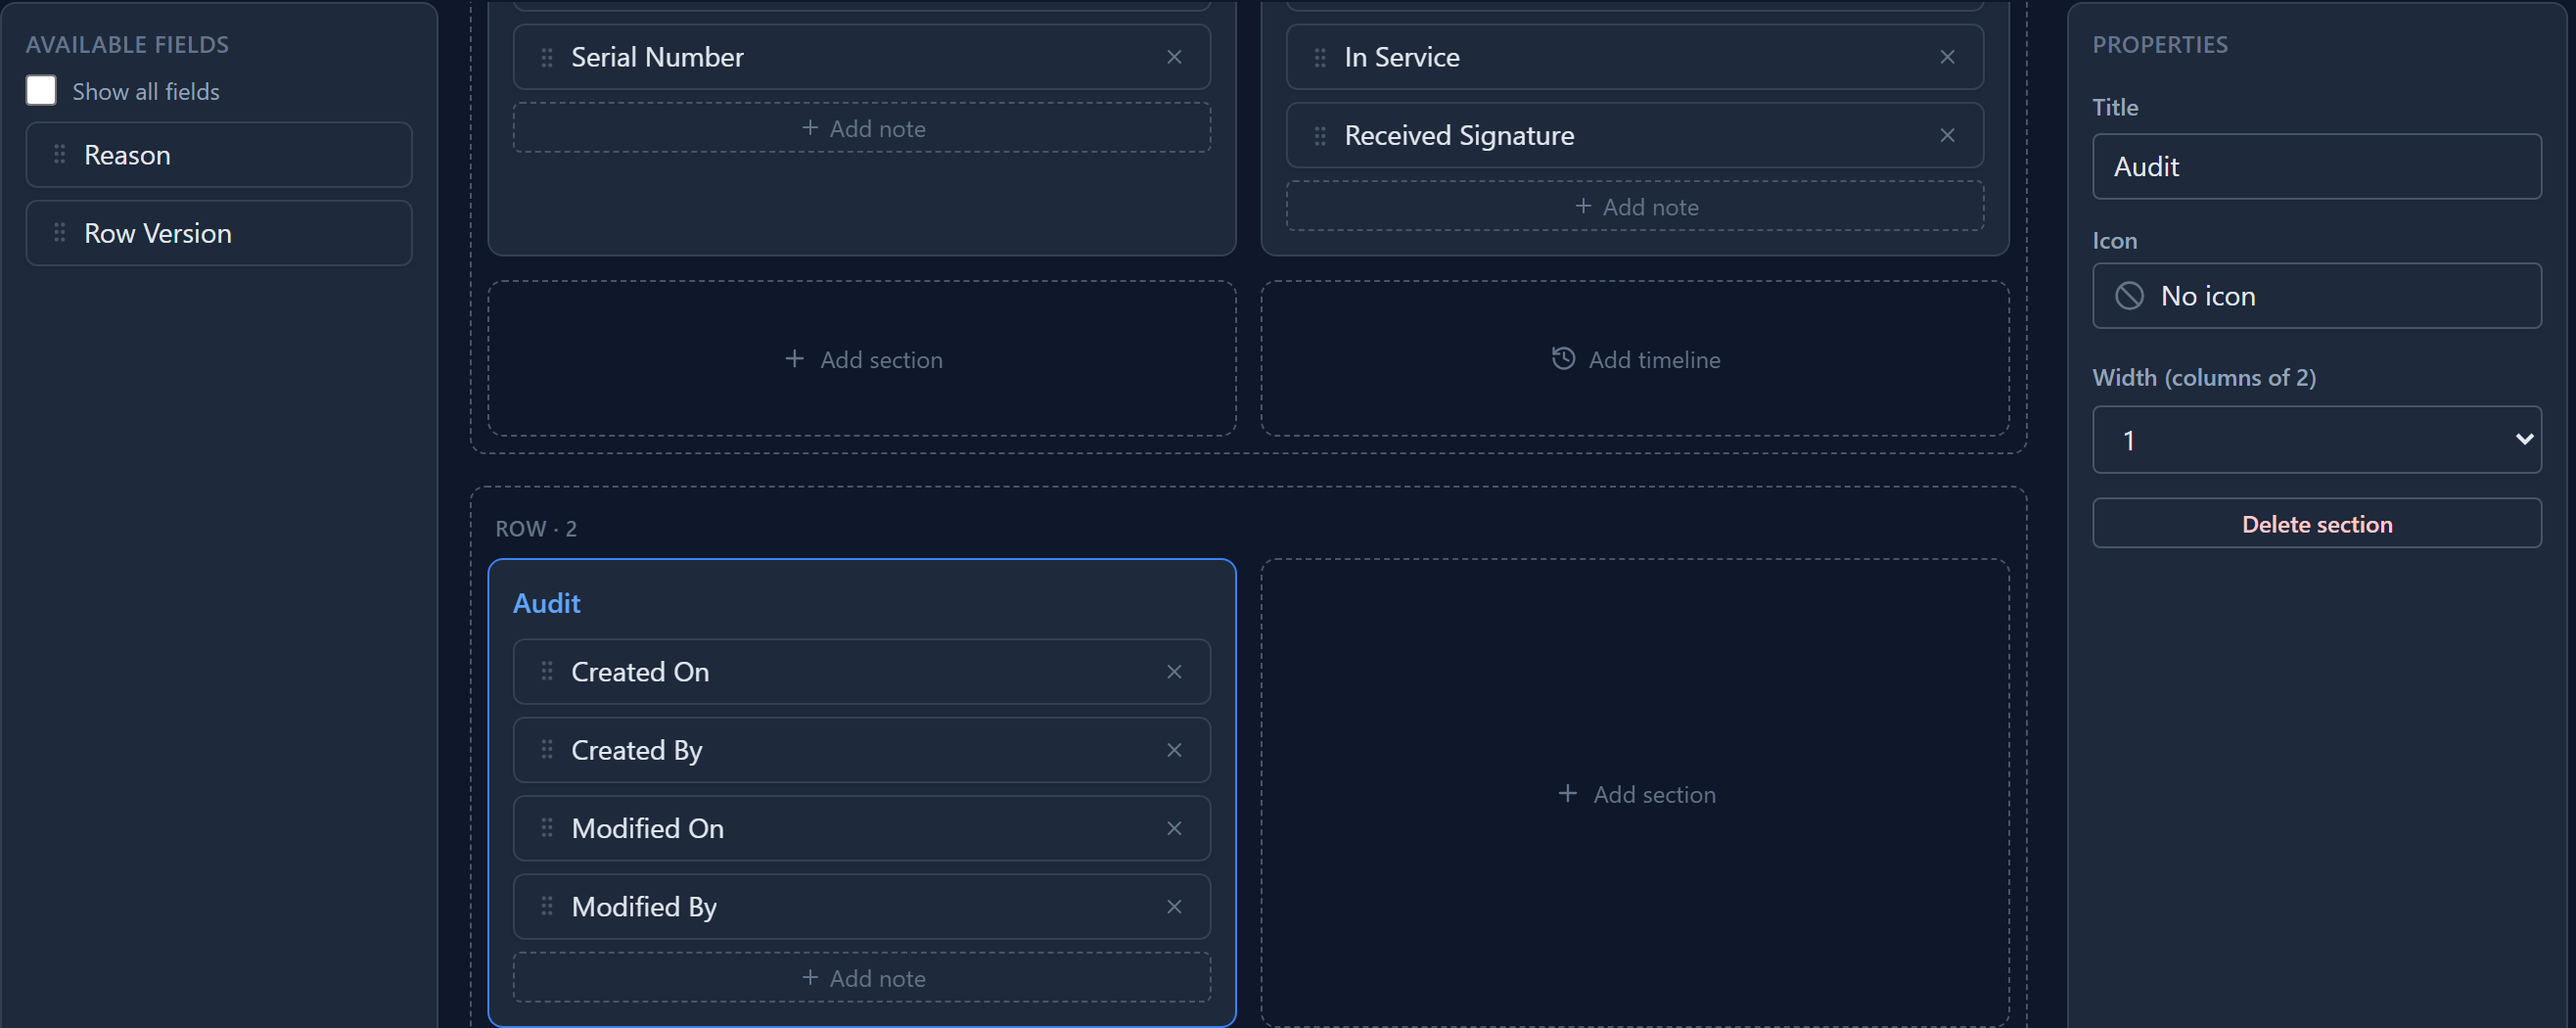
Task: Remove the Received Signature field
Action: coord(1947,135)
